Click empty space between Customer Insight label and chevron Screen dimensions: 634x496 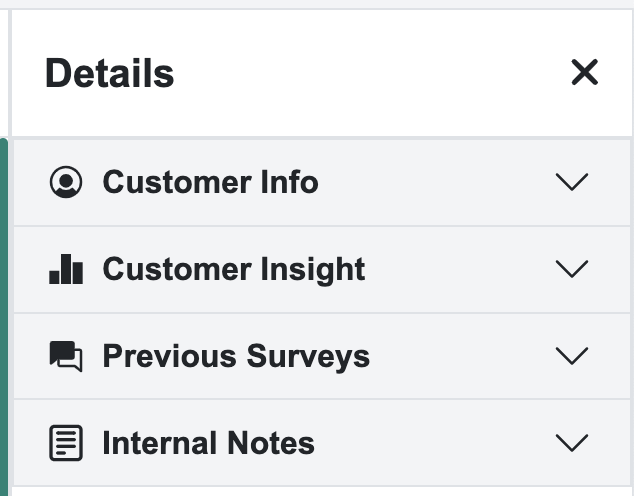(x=460, y=269)
